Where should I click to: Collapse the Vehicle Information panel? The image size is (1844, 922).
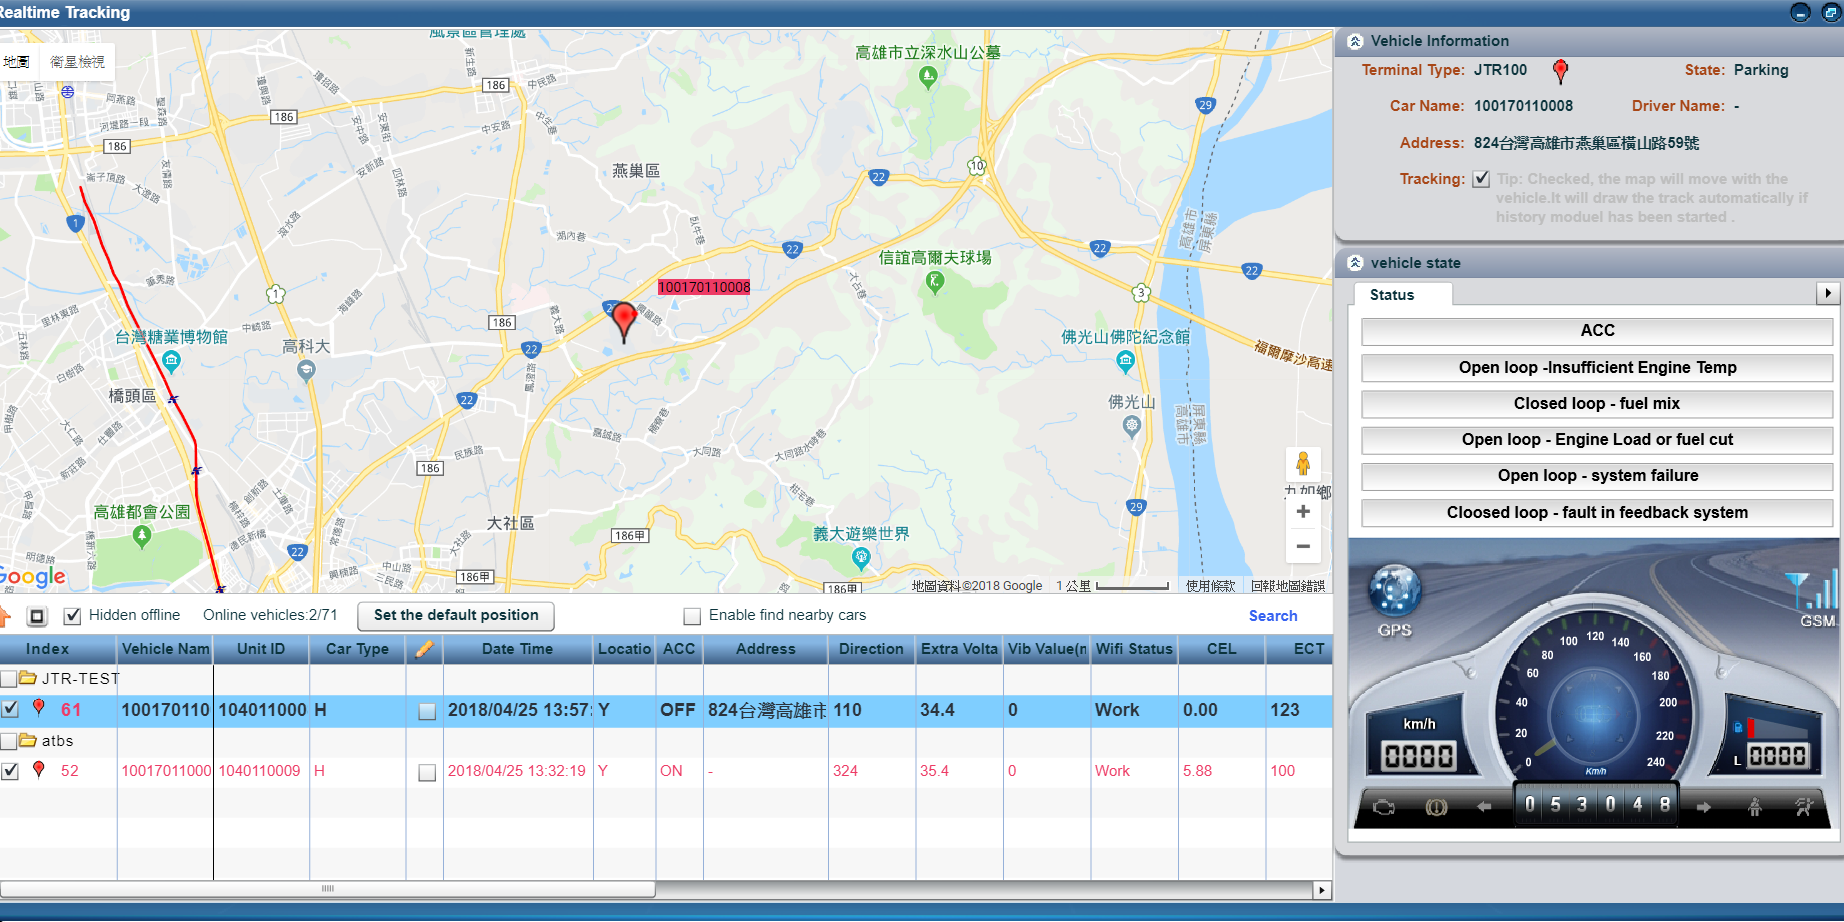pos(1355,41)
